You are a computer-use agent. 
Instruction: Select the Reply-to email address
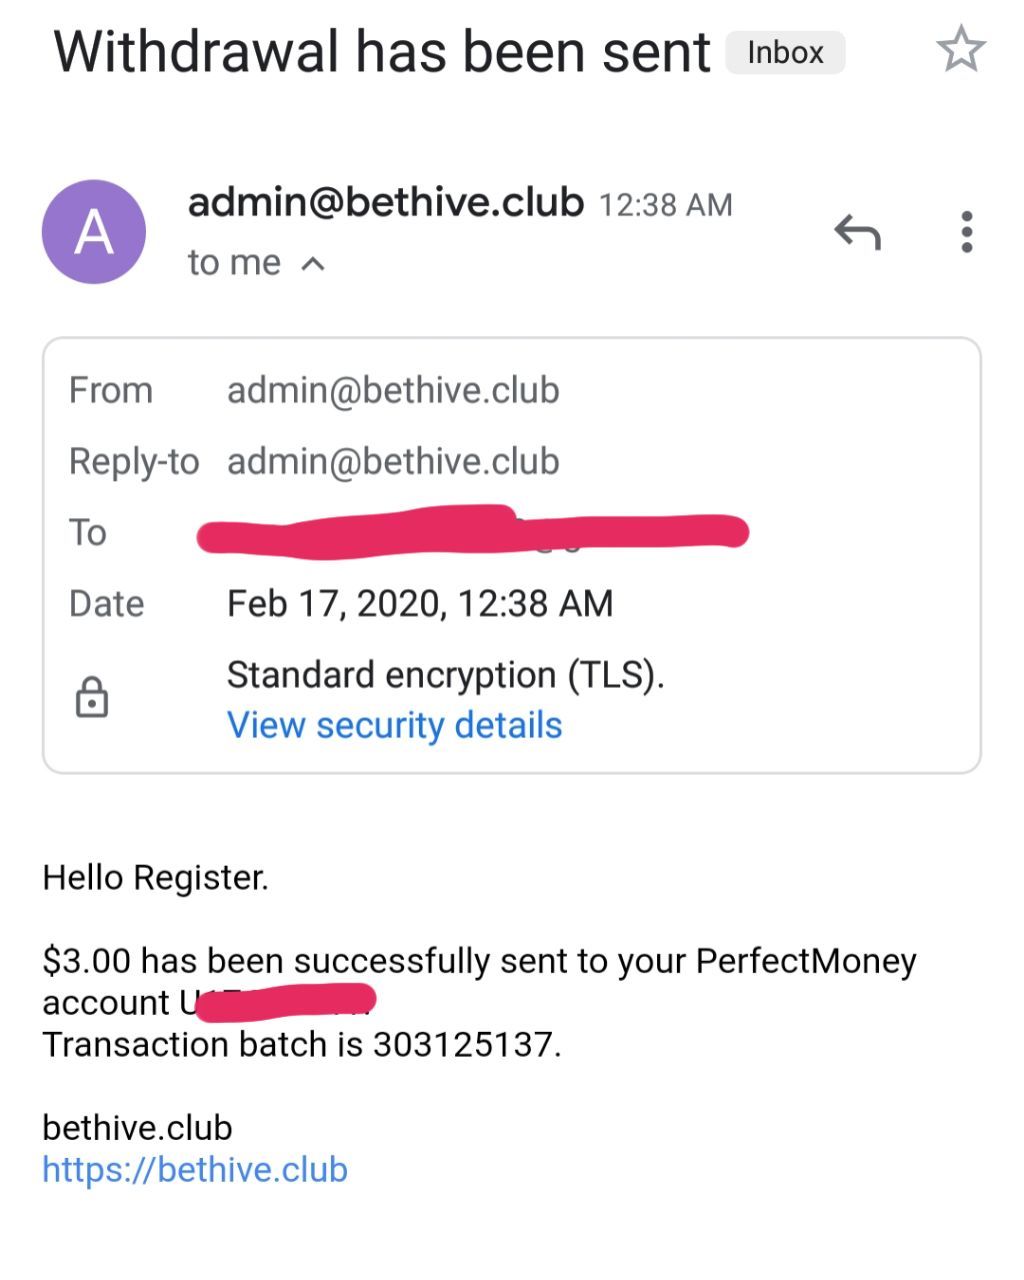(x=393, y=461)
